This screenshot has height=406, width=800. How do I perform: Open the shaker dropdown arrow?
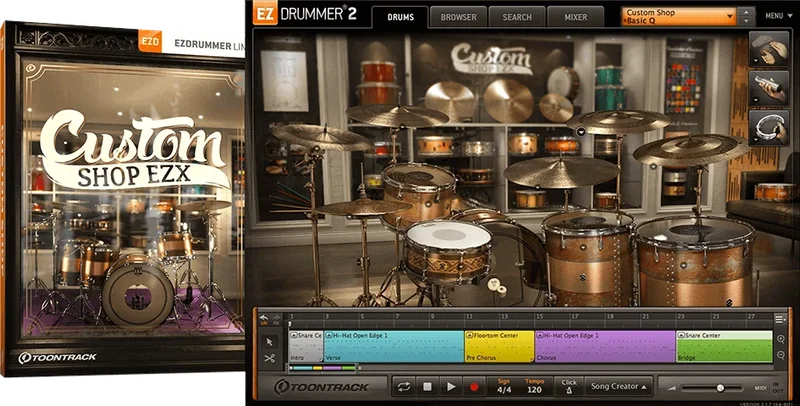click(x=755, y=101)
